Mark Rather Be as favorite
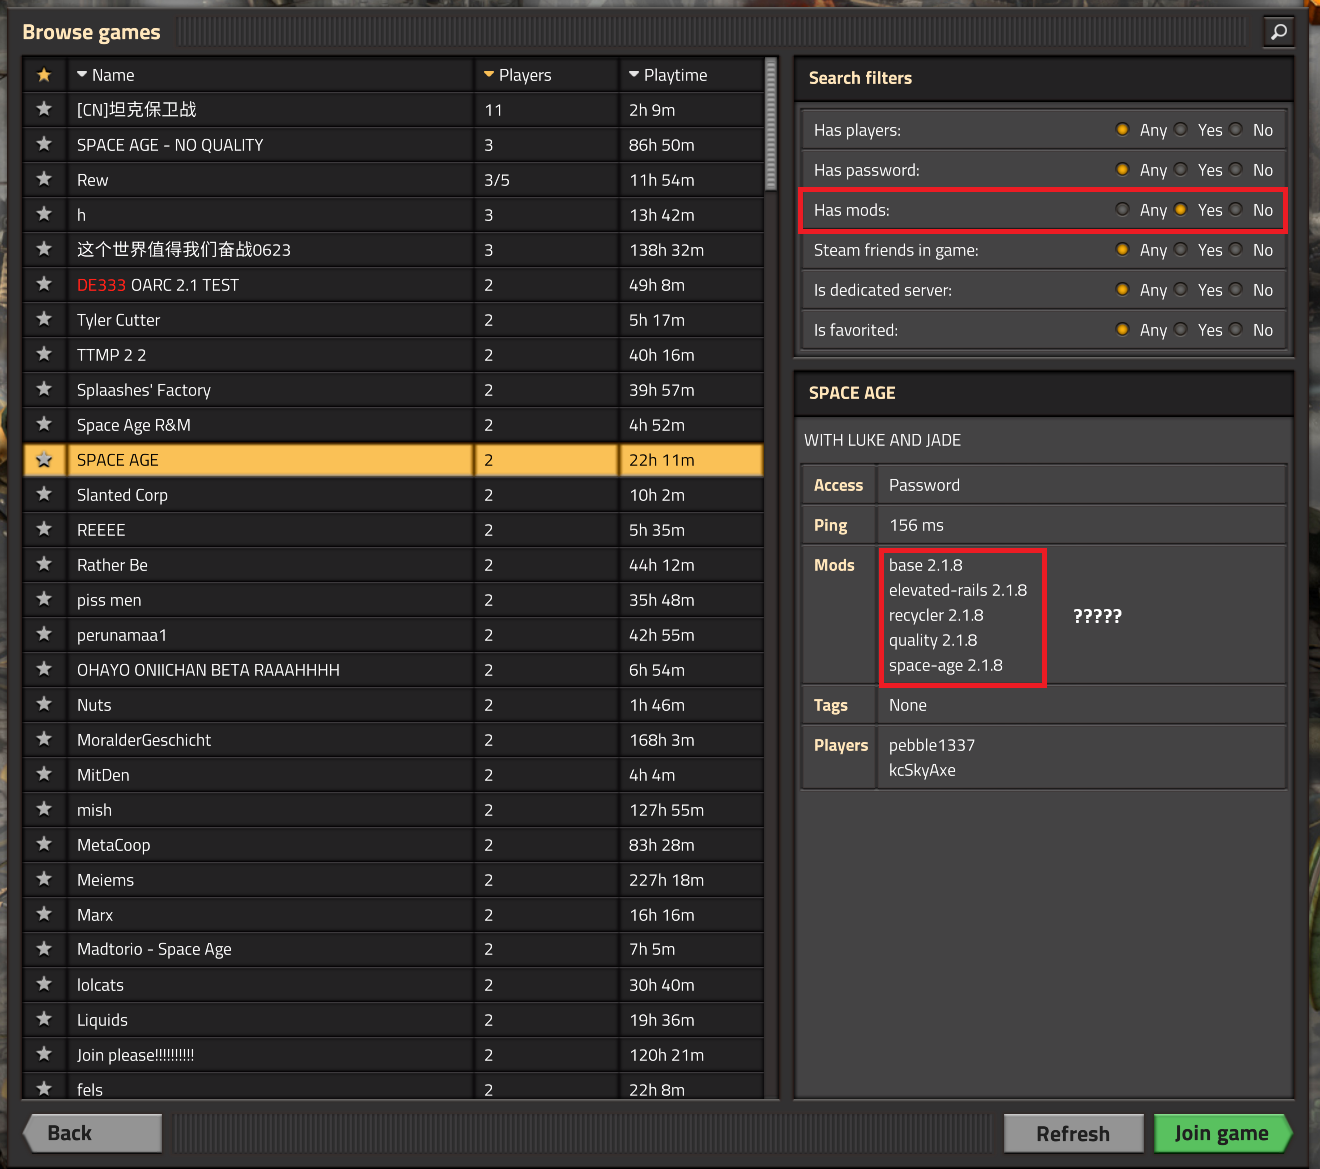 click(44, 564)
